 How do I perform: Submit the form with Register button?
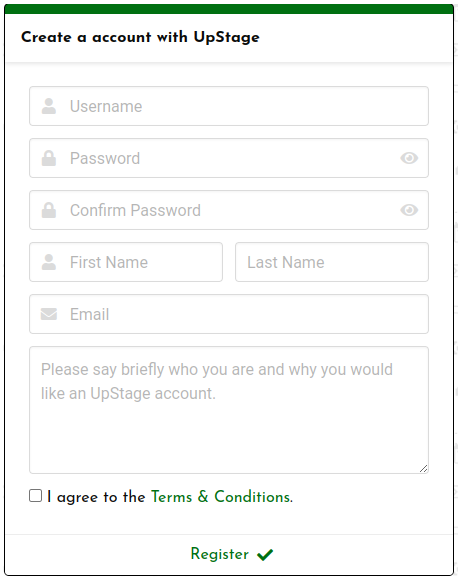[232, 554]
